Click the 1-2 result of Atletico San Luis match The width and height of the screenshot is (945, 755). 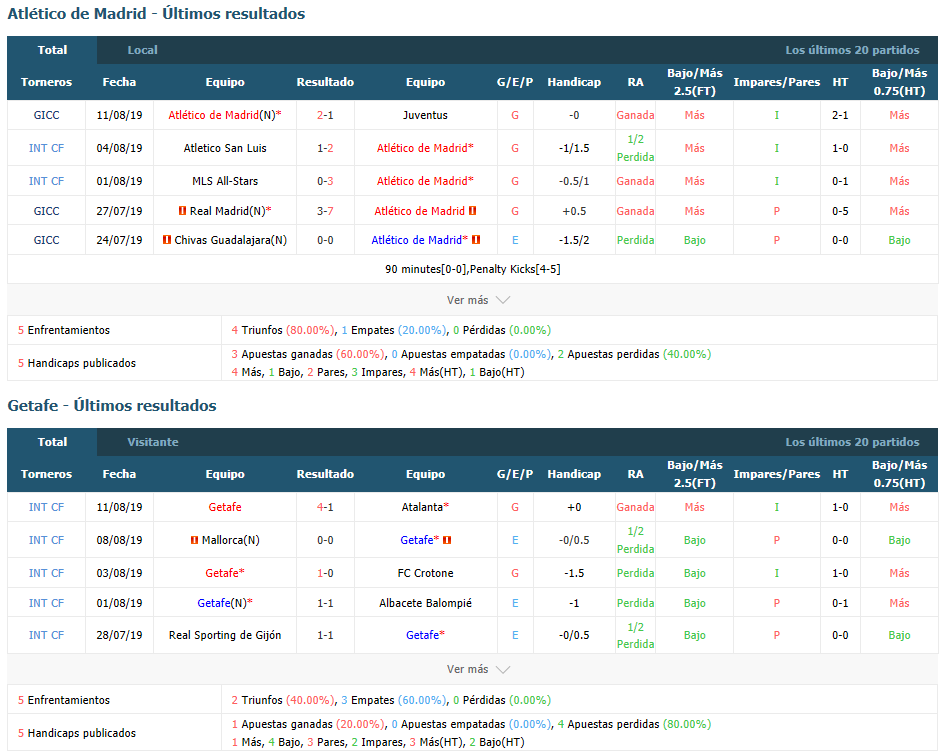point(325,148)
